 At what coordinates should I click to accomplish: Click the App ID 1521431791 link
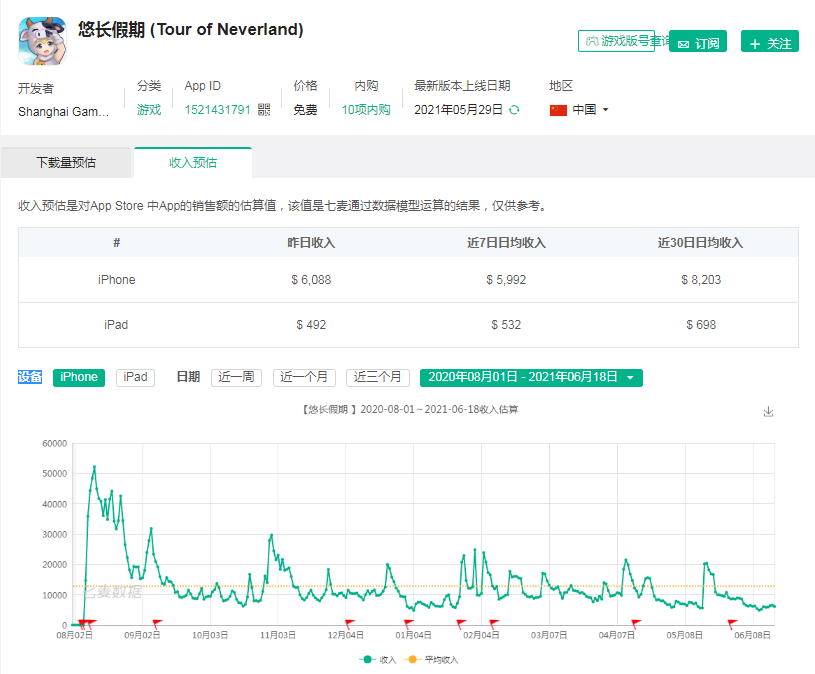coord(217,110)
